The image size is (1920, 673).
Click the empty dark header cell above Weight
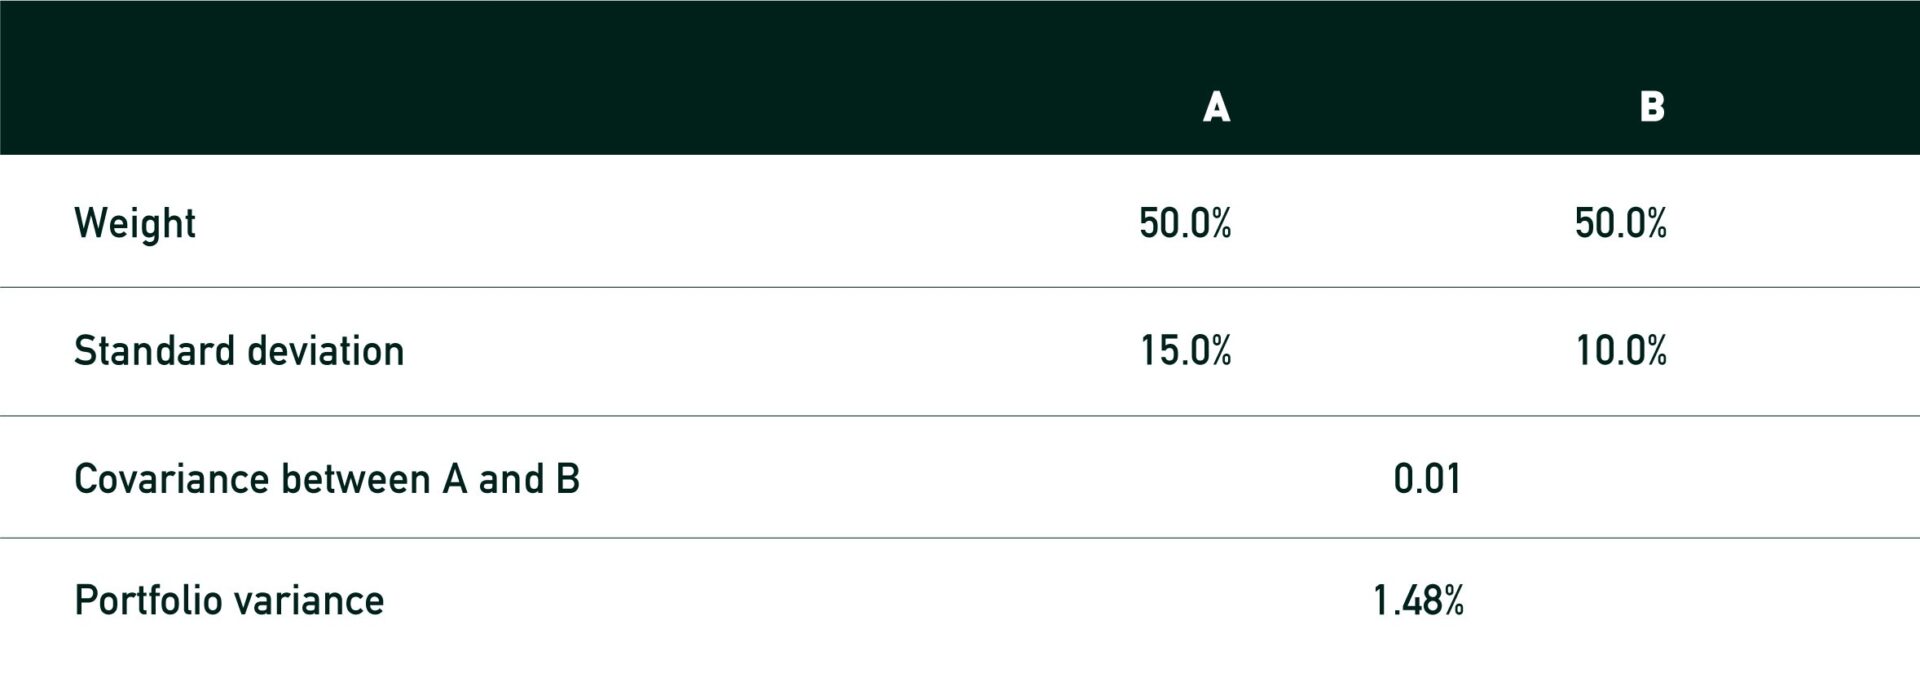(500, 78)
